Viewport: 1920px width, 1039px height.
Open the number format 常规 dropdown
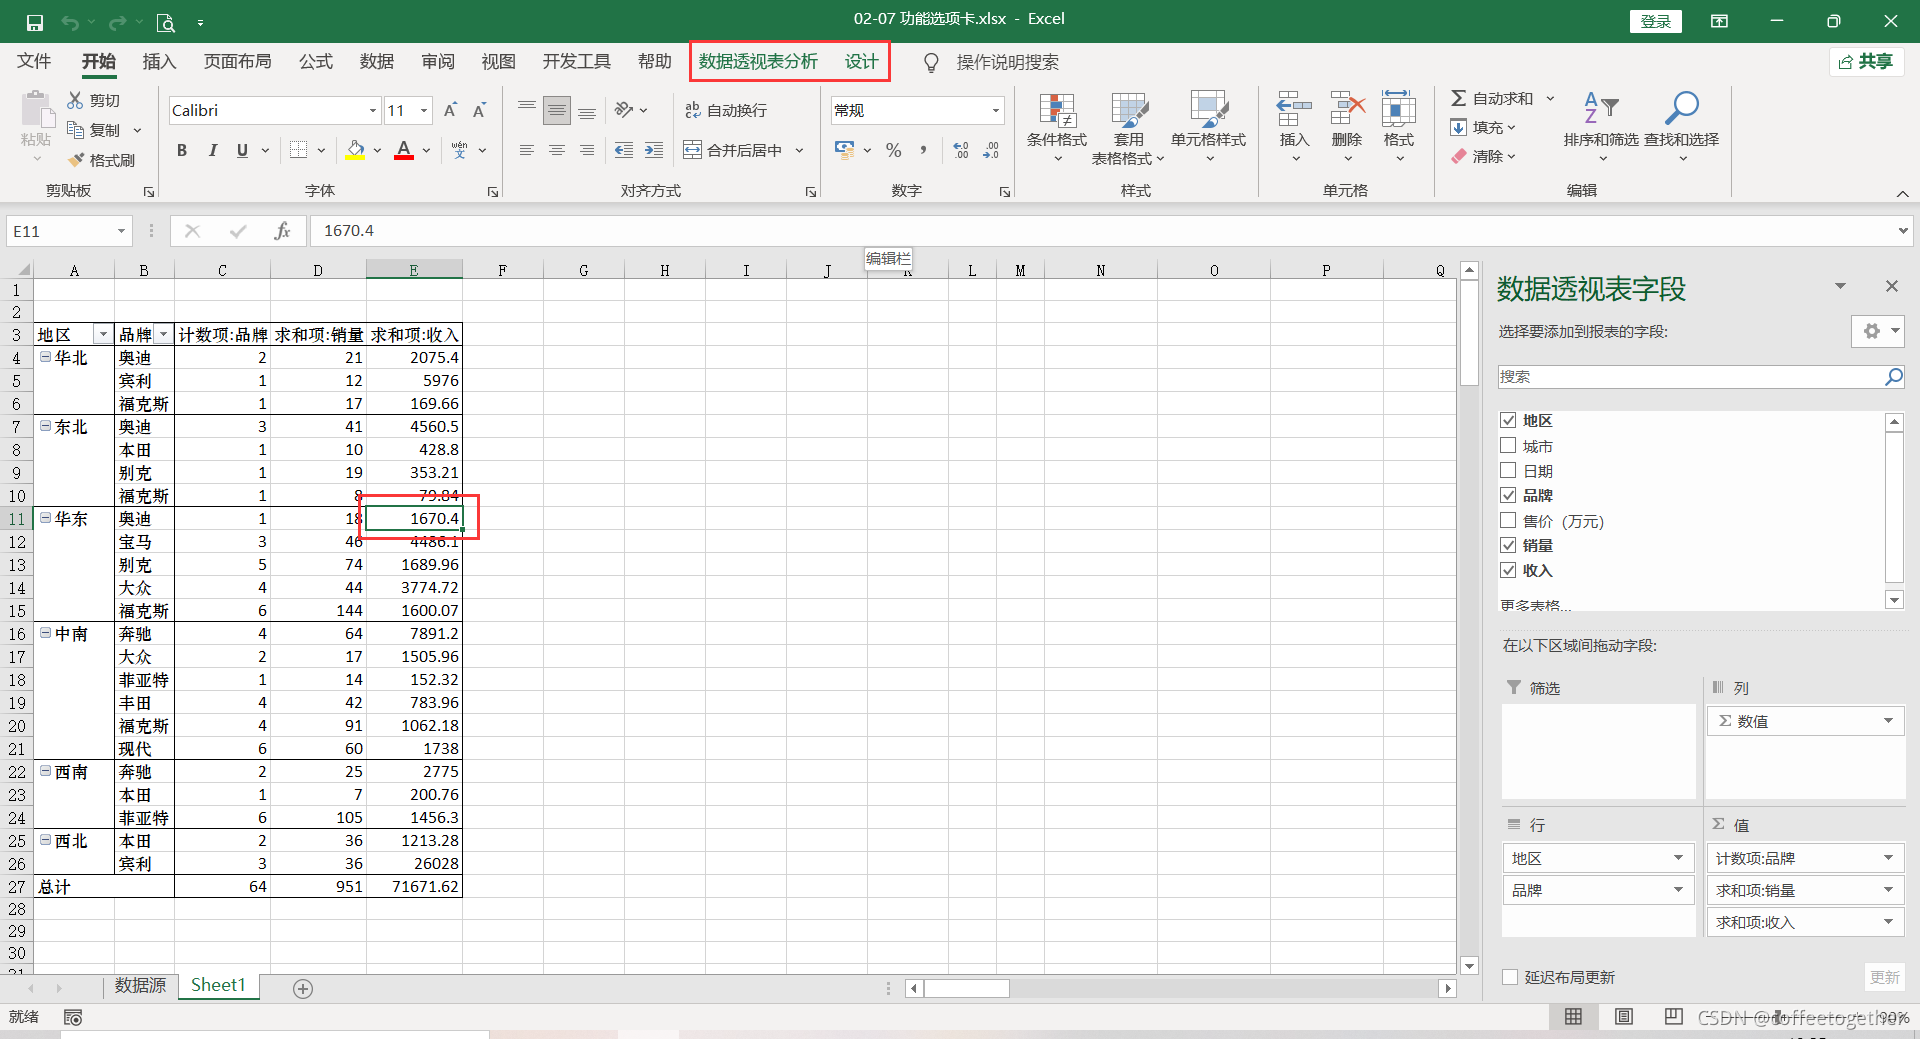(x=996, y=110)
